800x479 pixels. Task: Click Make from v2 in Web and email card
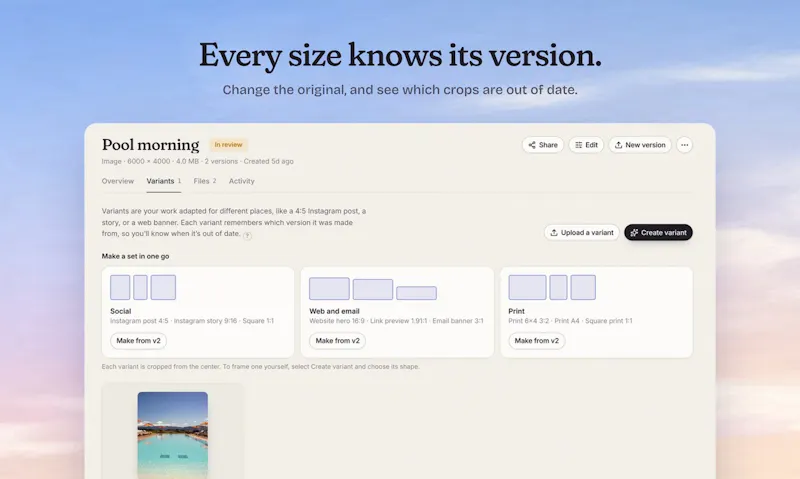point(337,341)
